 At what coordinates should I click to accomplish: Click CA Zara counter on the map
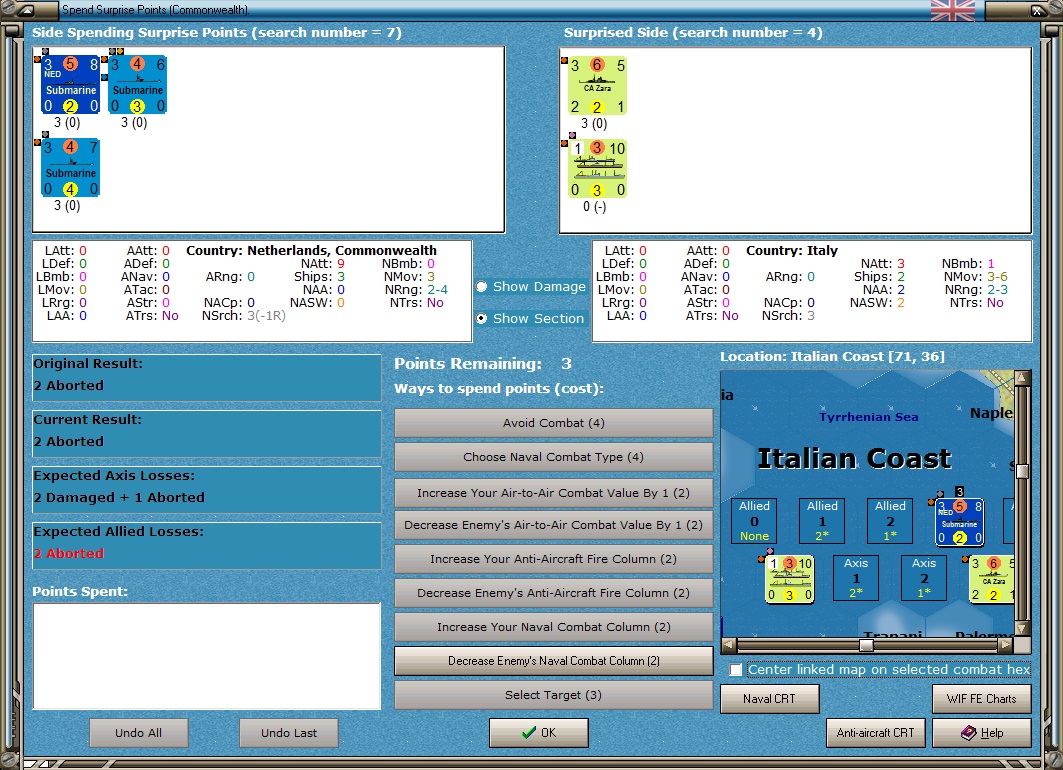pos(991,579)
